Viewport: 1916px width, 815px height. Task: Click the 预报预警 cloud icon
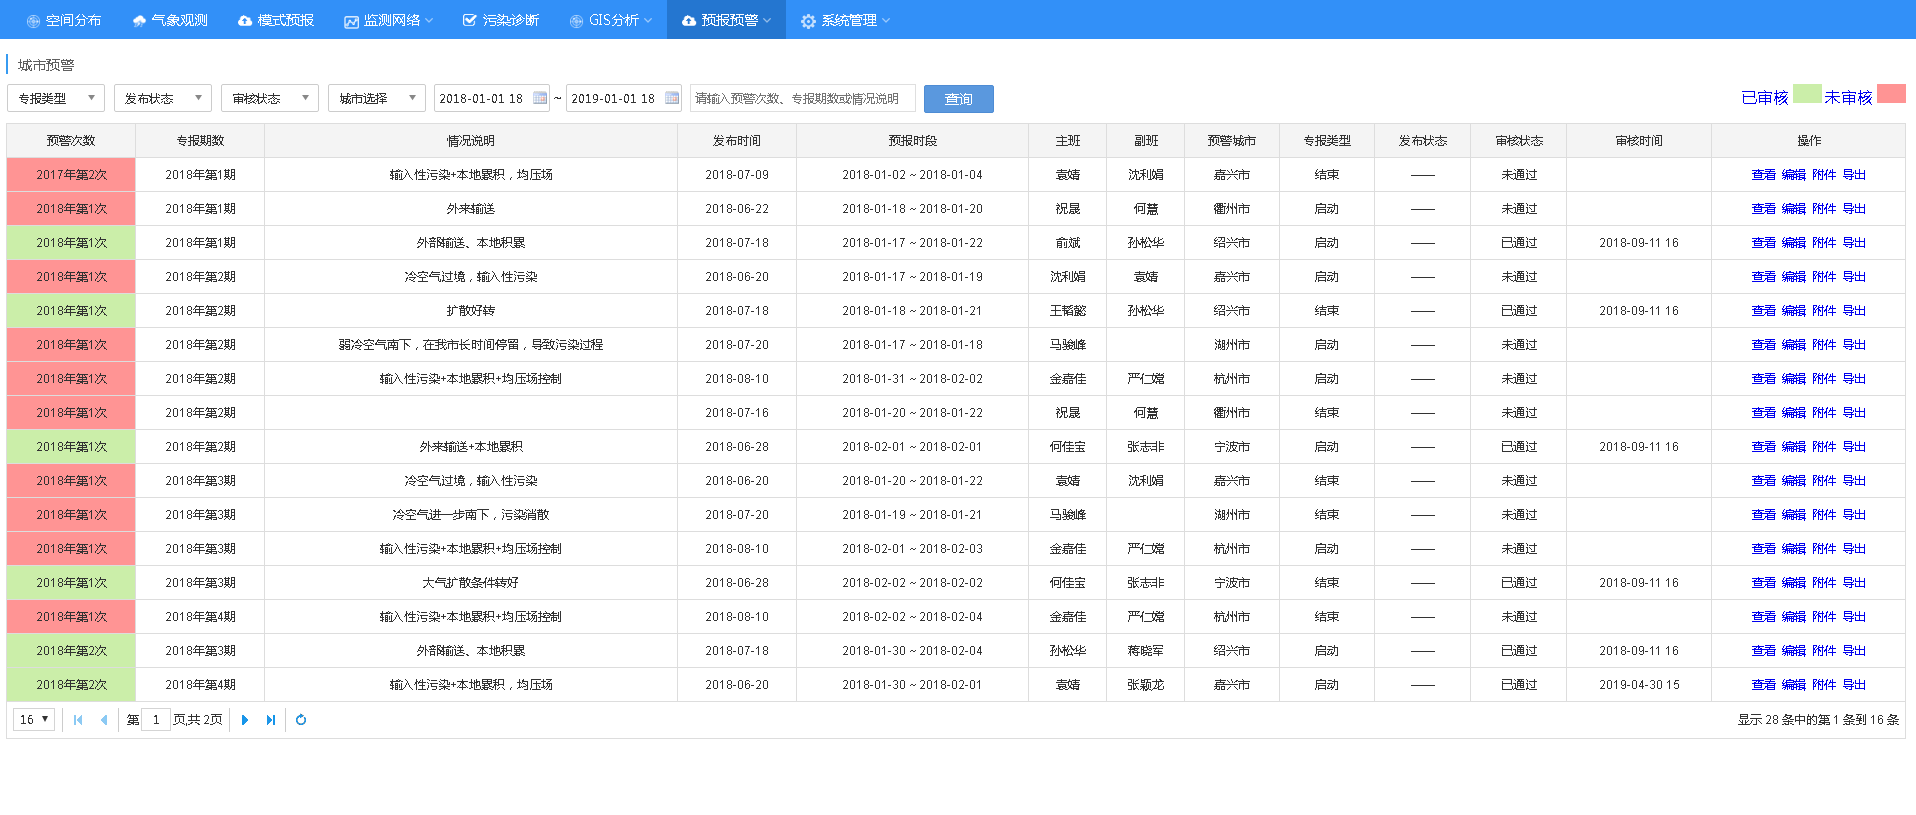[x=688, y=21]
